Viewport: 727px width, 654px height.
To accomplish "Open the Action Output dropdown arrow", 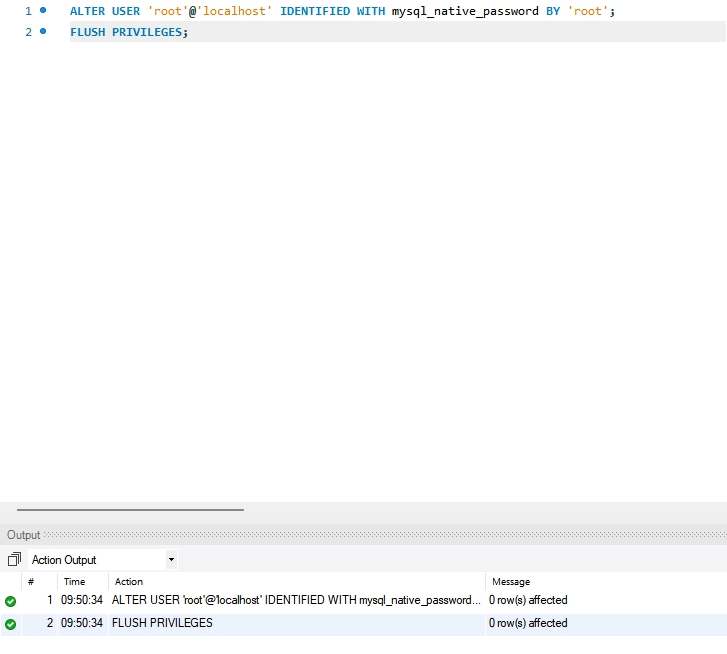I will pos(171,560).
